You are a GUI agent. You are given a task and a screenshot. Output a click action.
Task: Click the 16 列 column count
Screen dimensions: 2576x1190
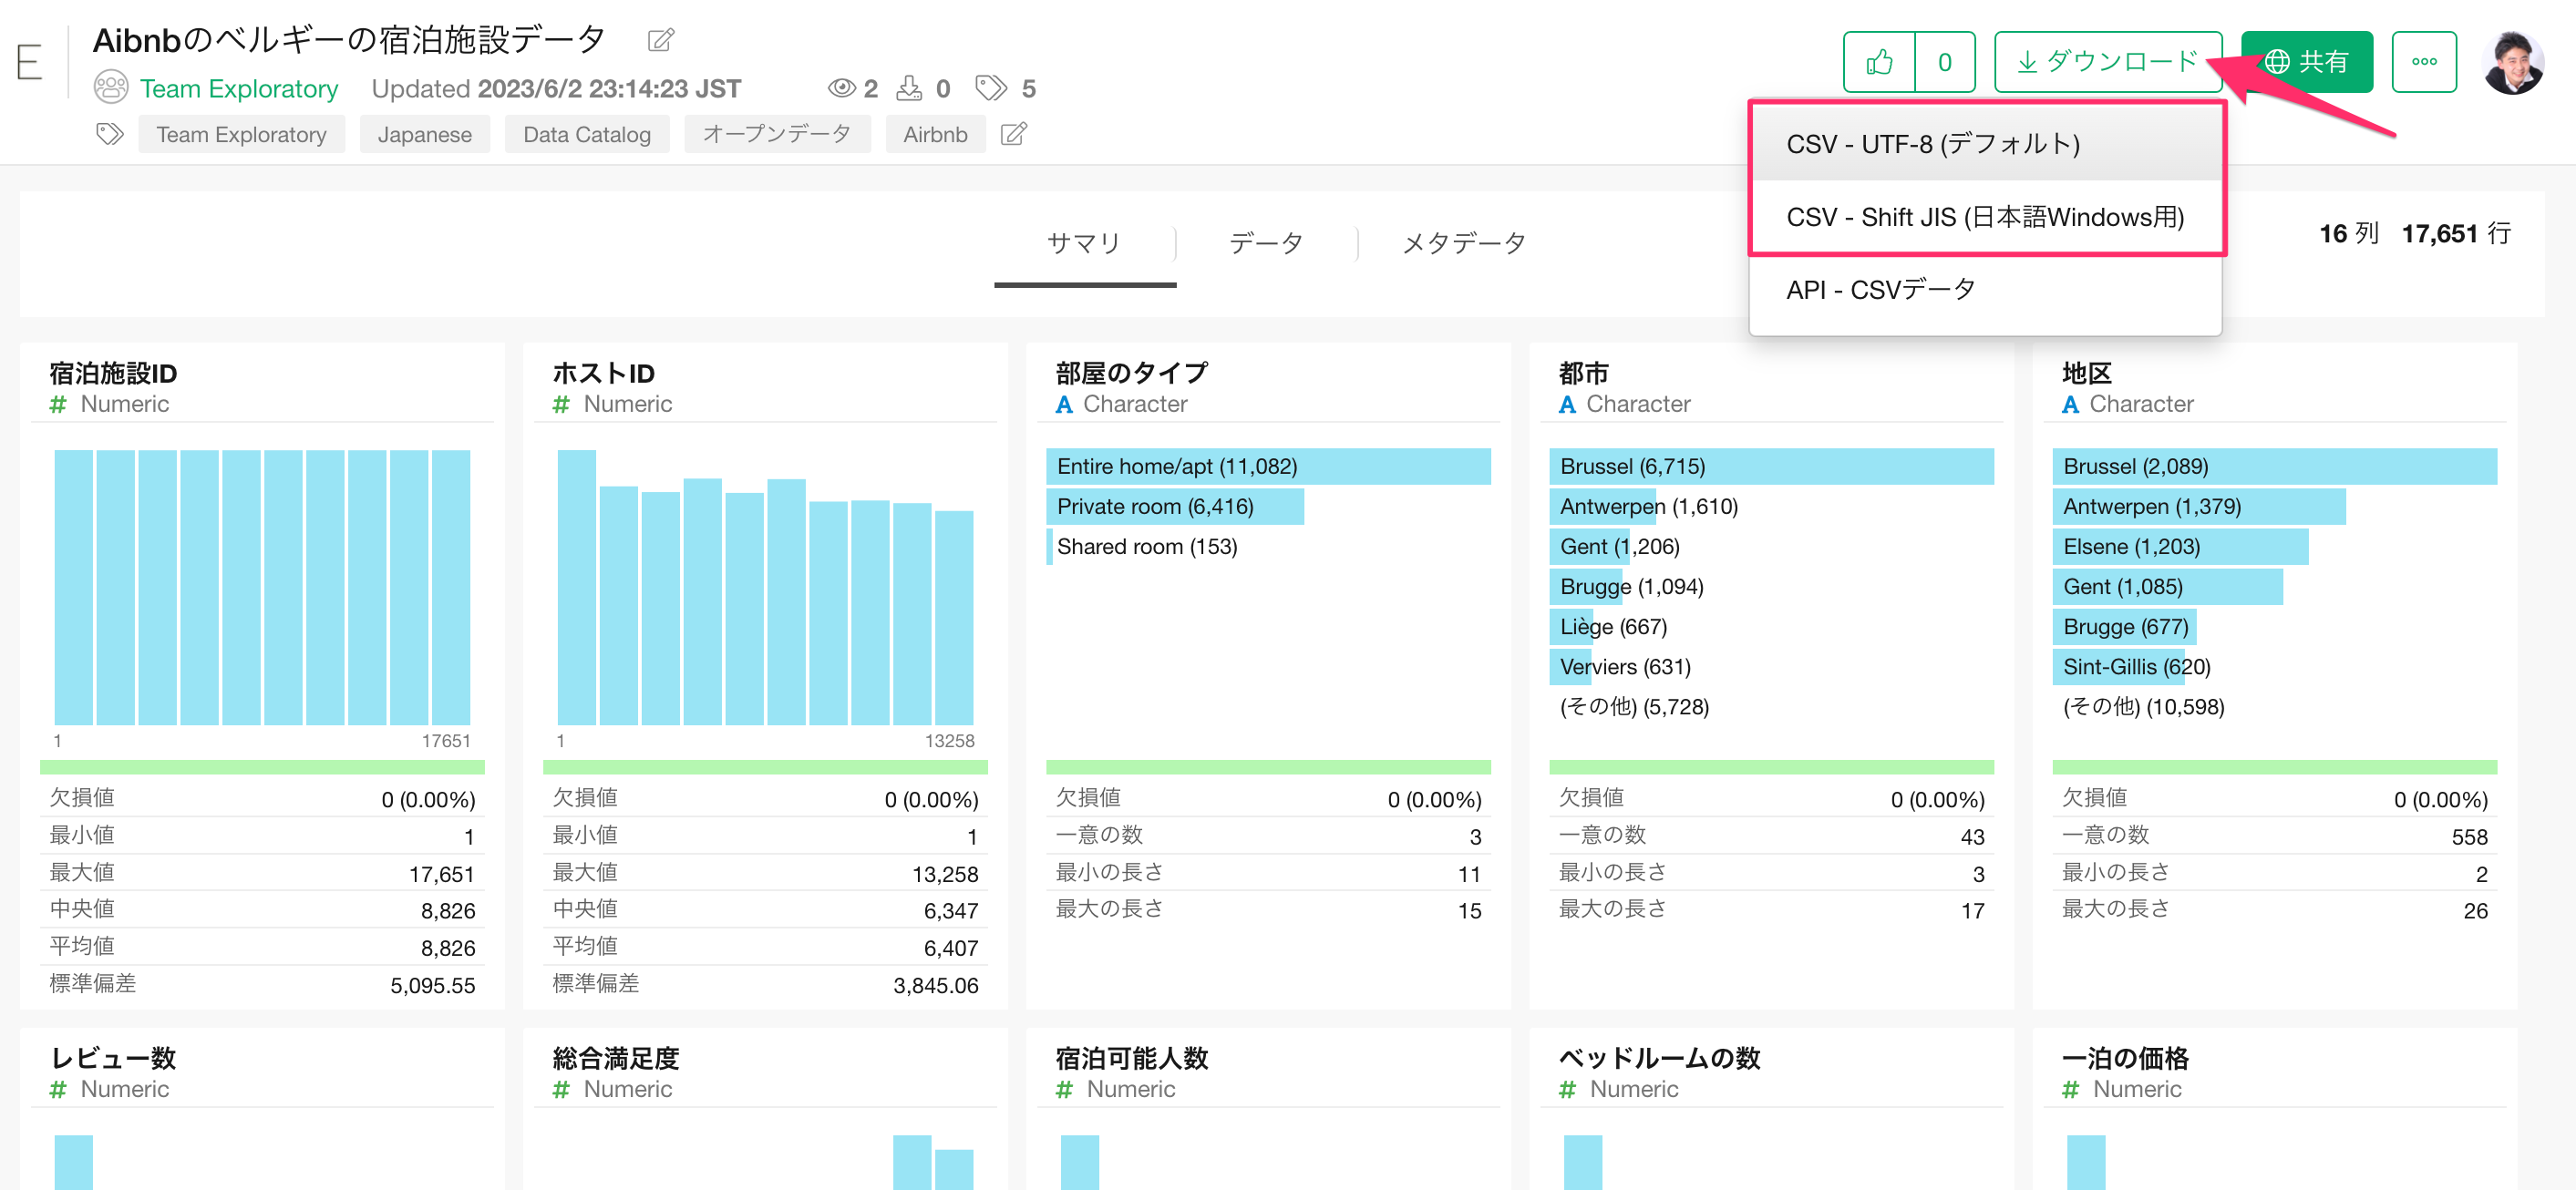point(2348,234)
